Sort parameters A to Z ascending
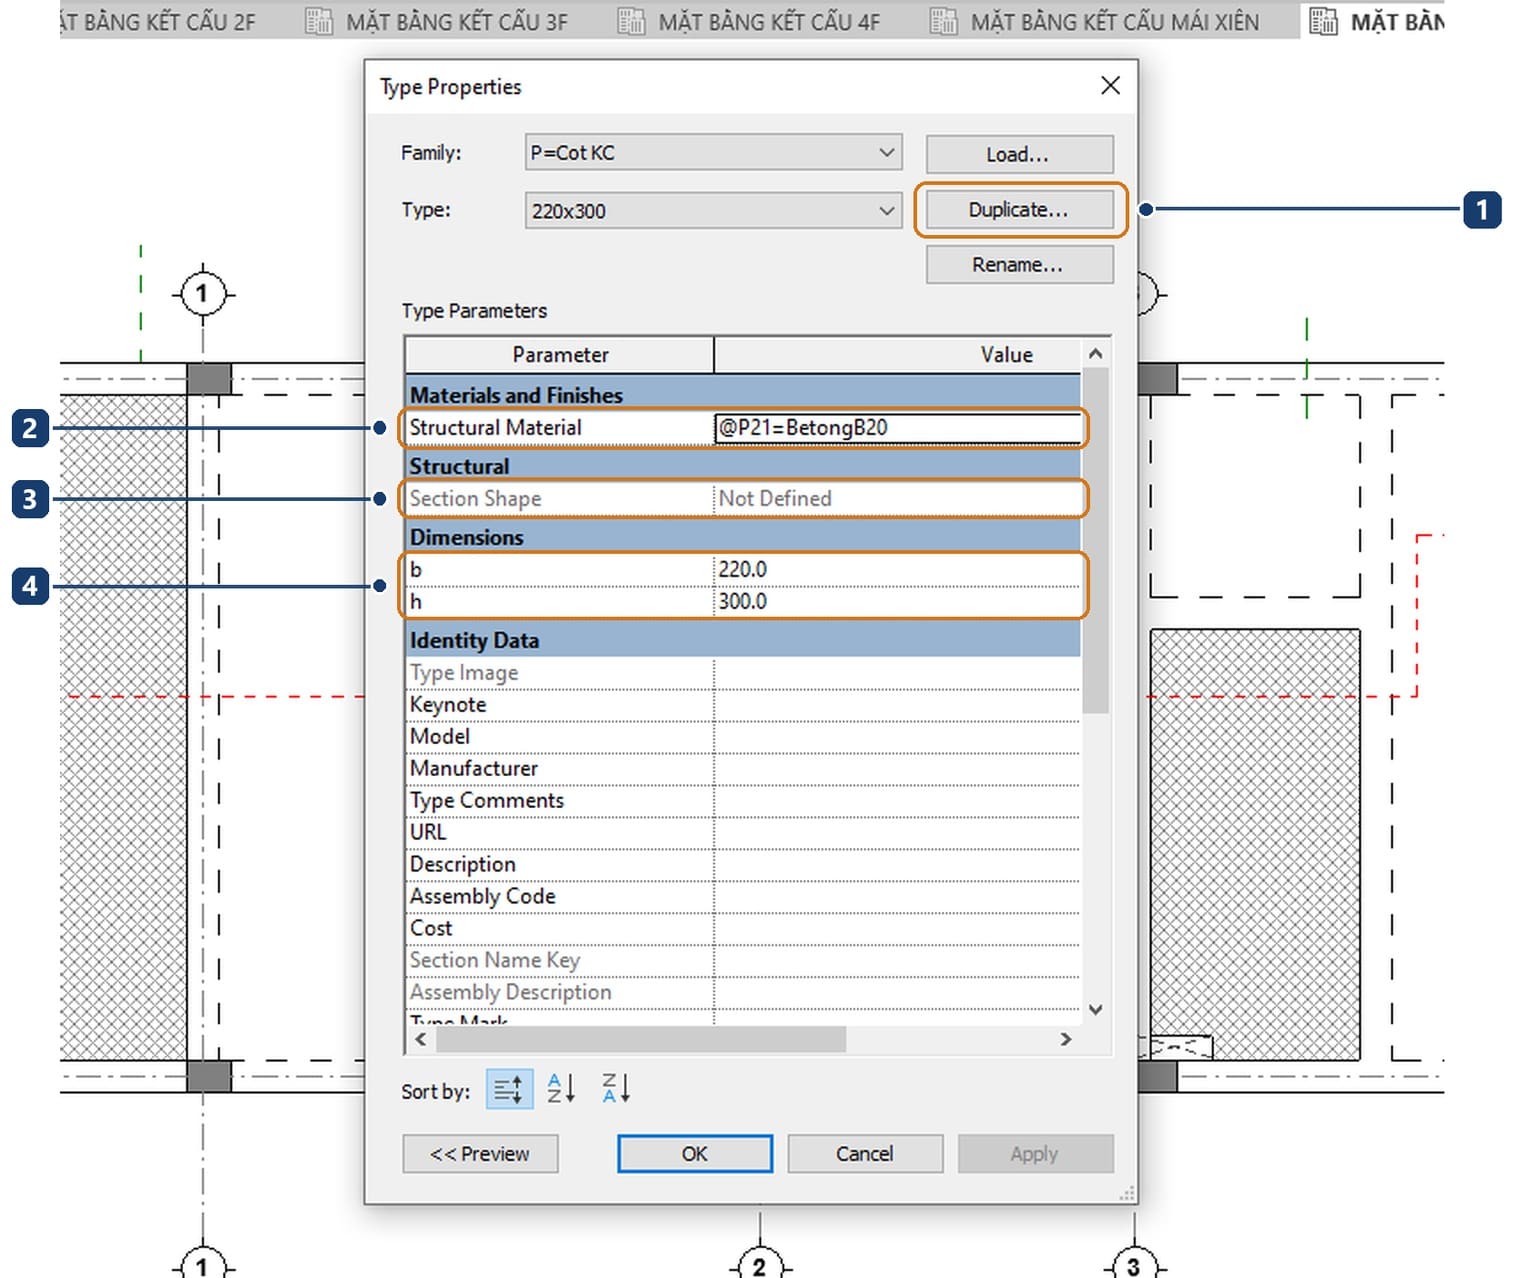 click(x=561, y=1088)
